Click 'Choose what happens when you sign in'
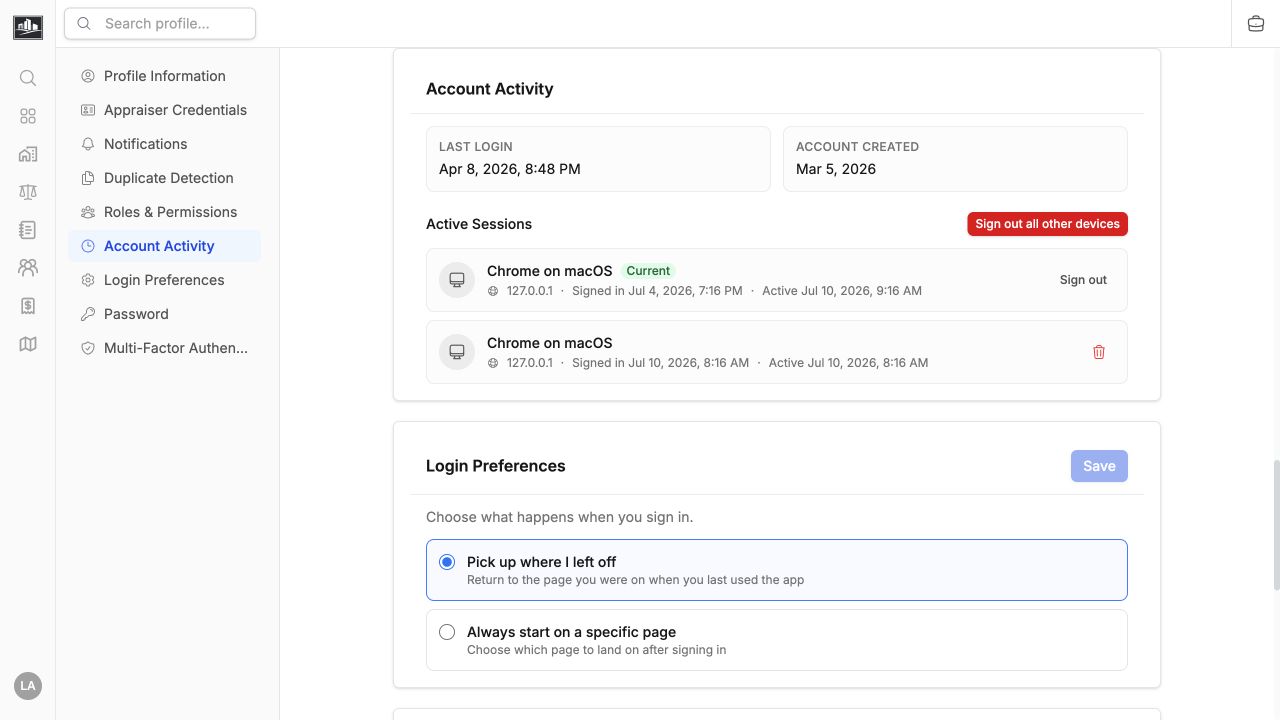 (x=560, y=517)
